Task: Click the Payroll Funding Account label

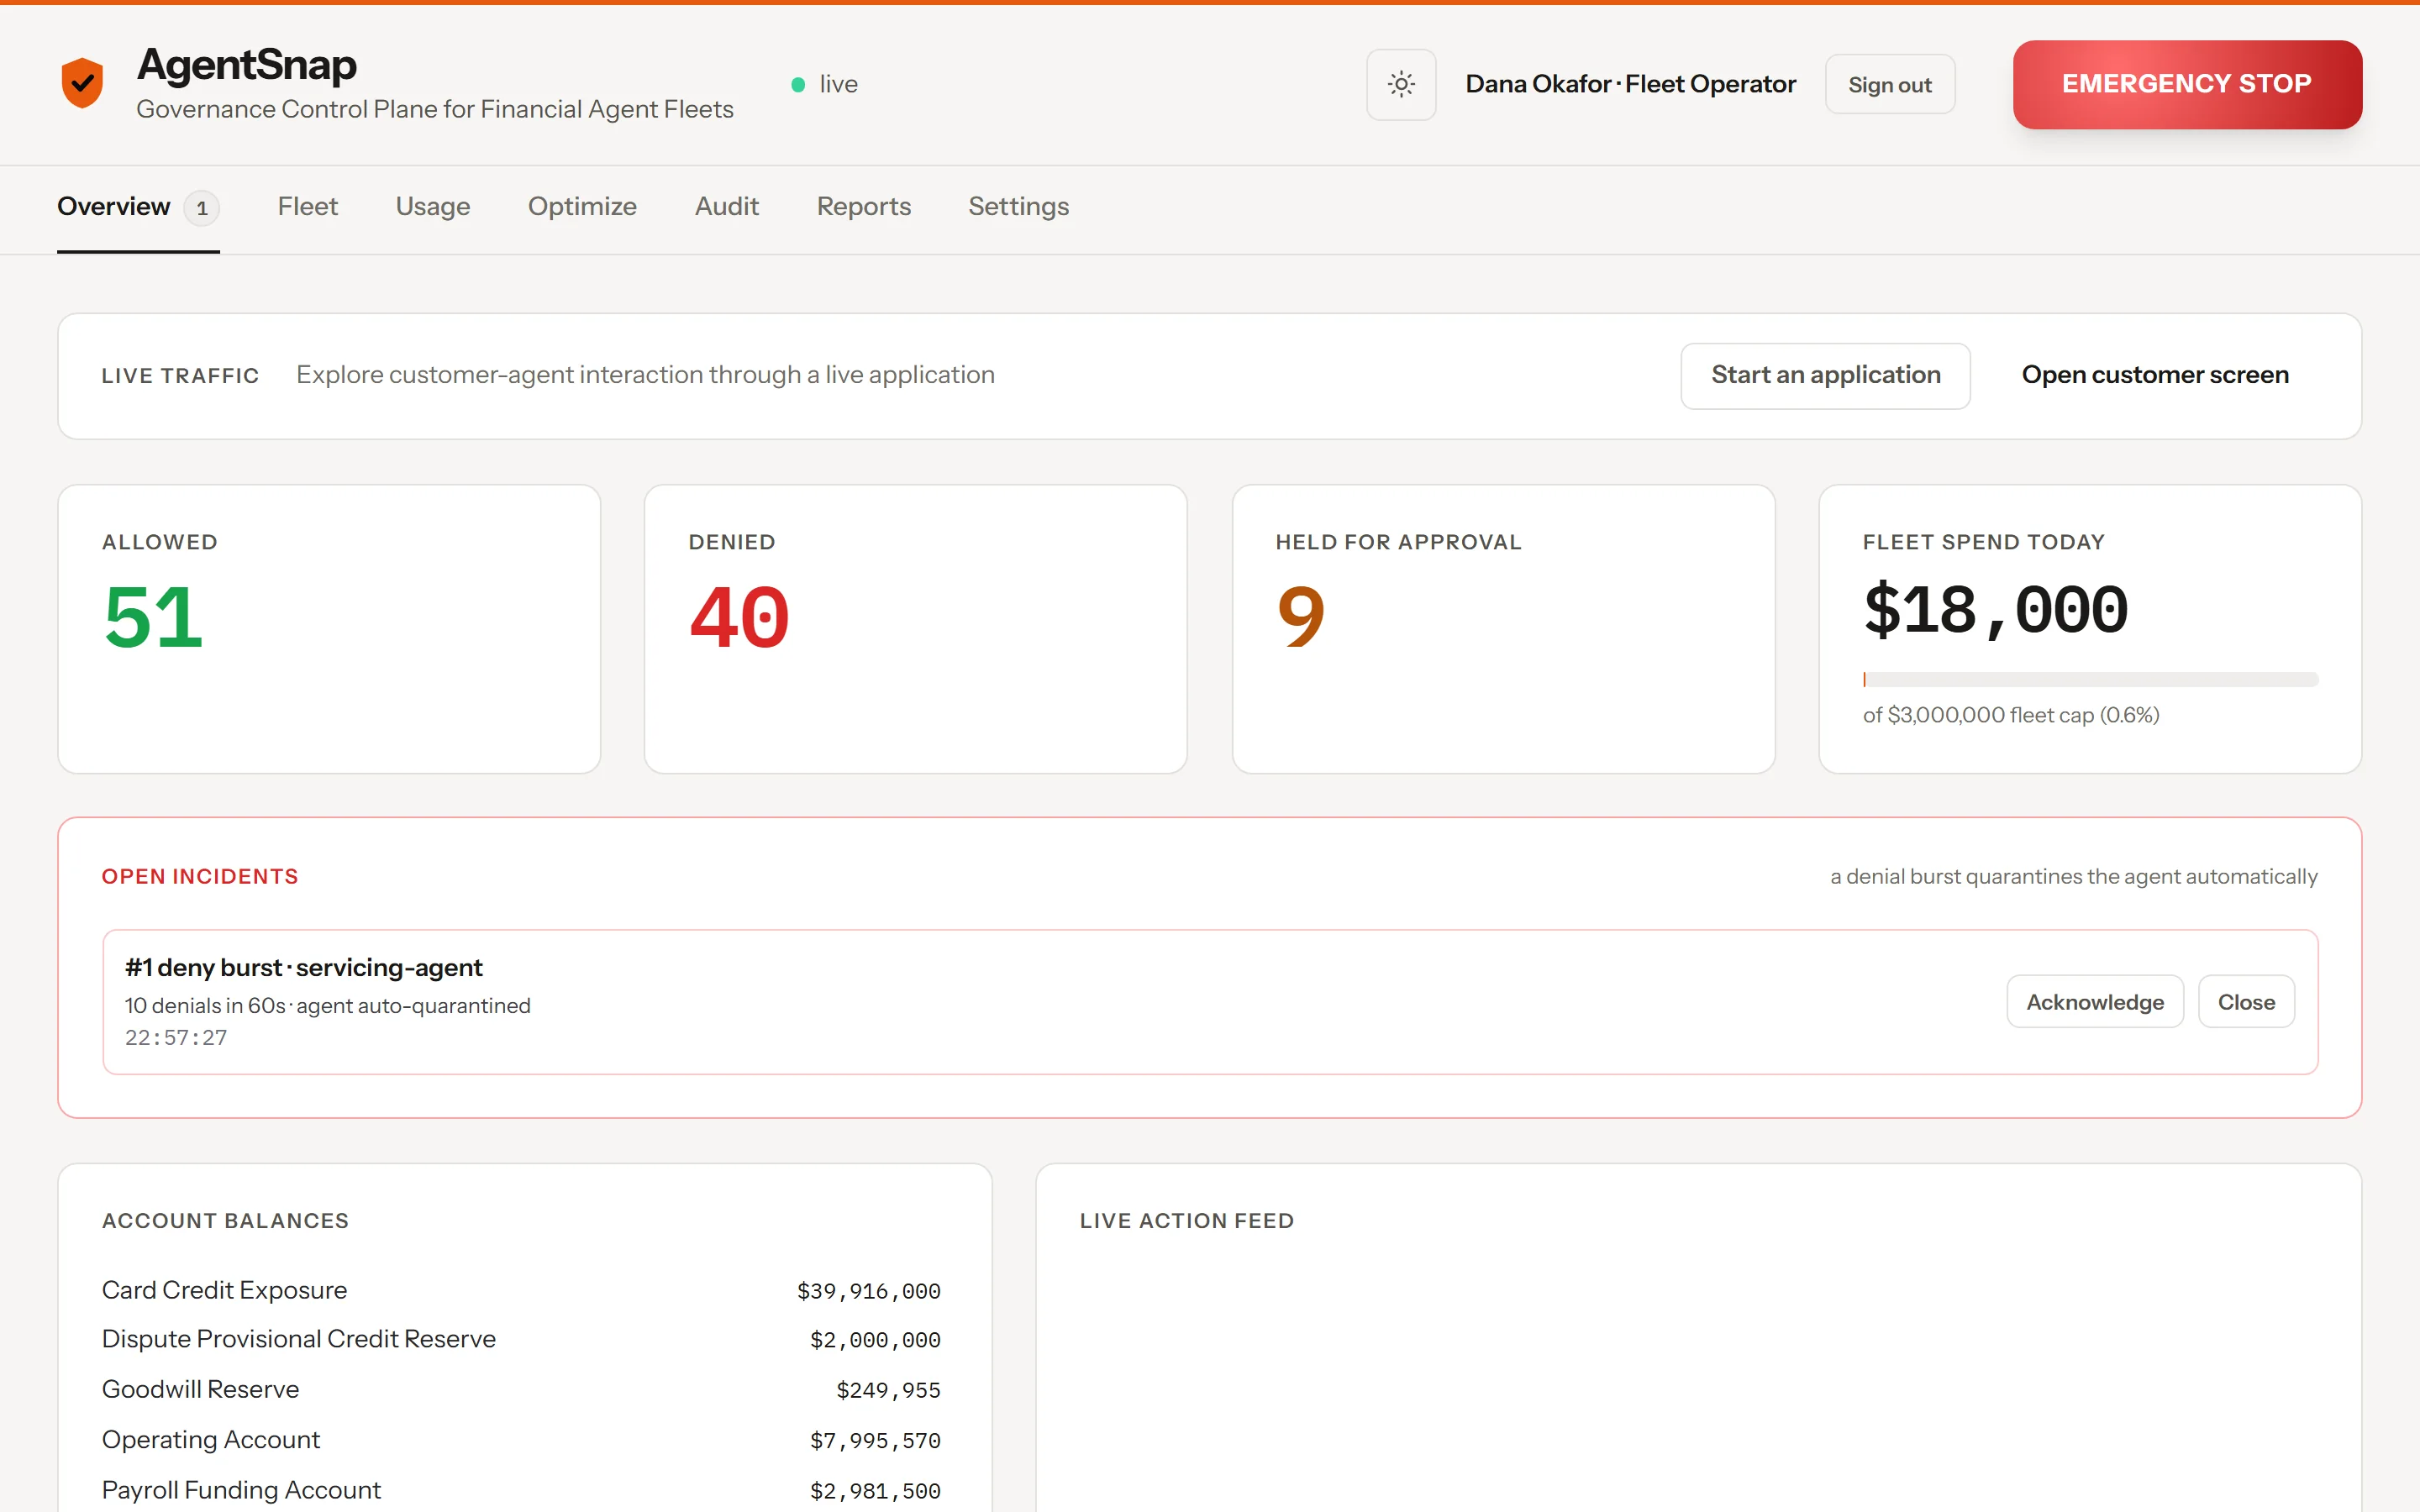Action: coord(241,1490)
